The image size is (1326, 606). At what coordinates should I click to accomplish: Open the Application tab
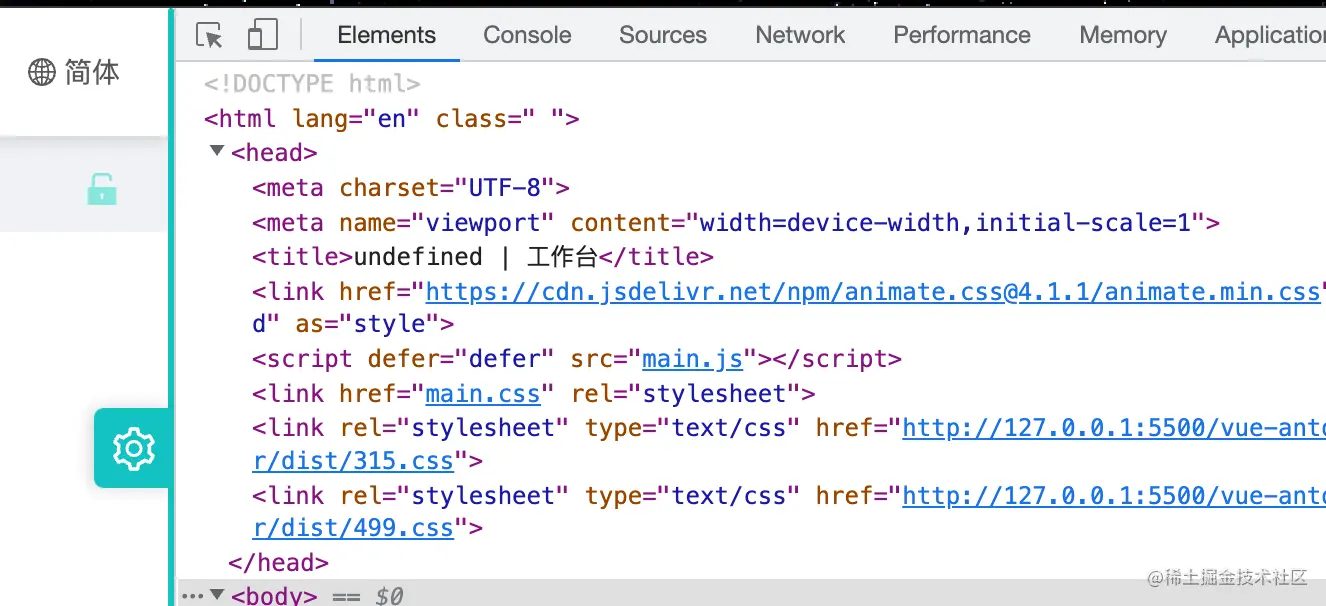click(1270, 35)
